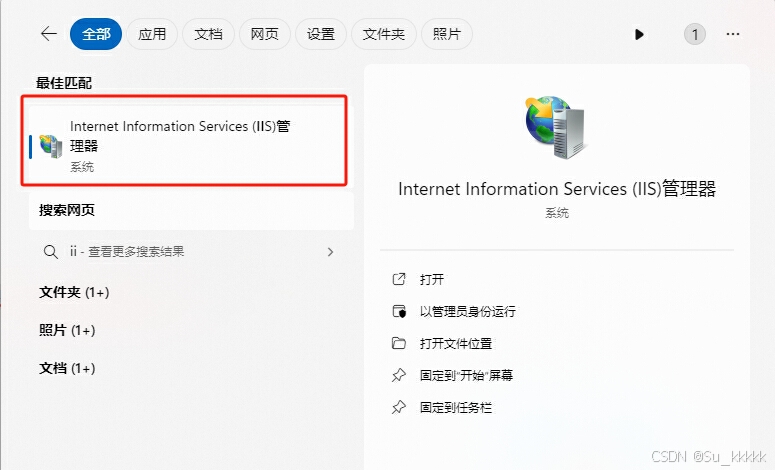The image size is (775, 470).
Task: Switch to the 设置 filter tab
Action: click(321, 34)
